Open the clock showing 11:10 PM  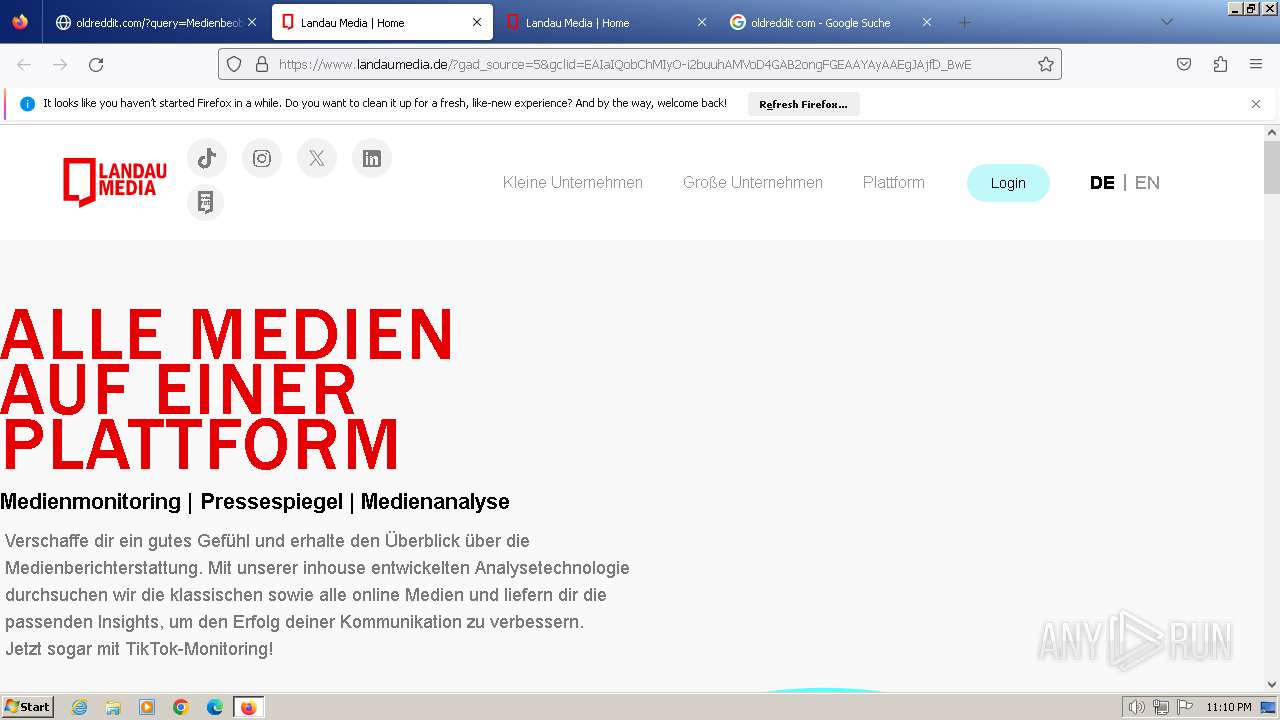click(1228, 707)
